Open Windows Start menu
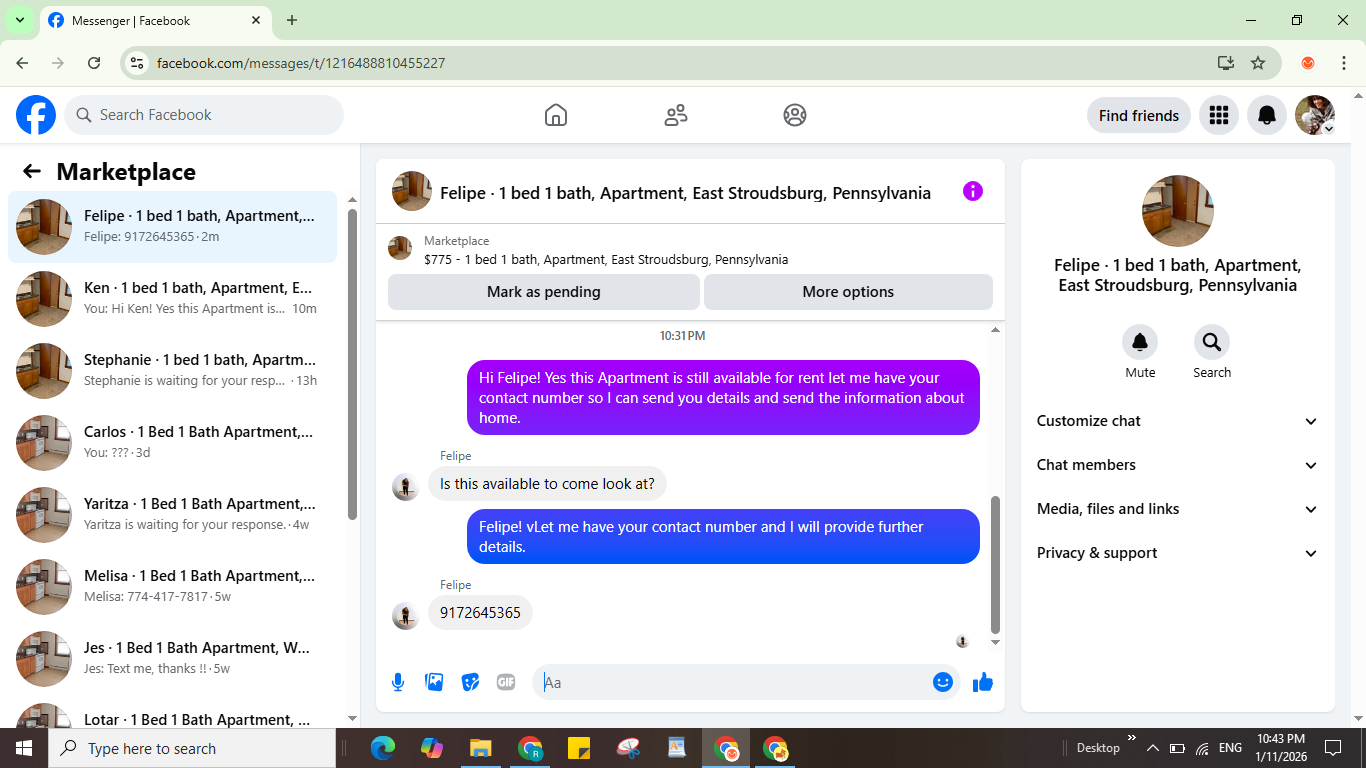1366x768 pixels. (24, 748)
